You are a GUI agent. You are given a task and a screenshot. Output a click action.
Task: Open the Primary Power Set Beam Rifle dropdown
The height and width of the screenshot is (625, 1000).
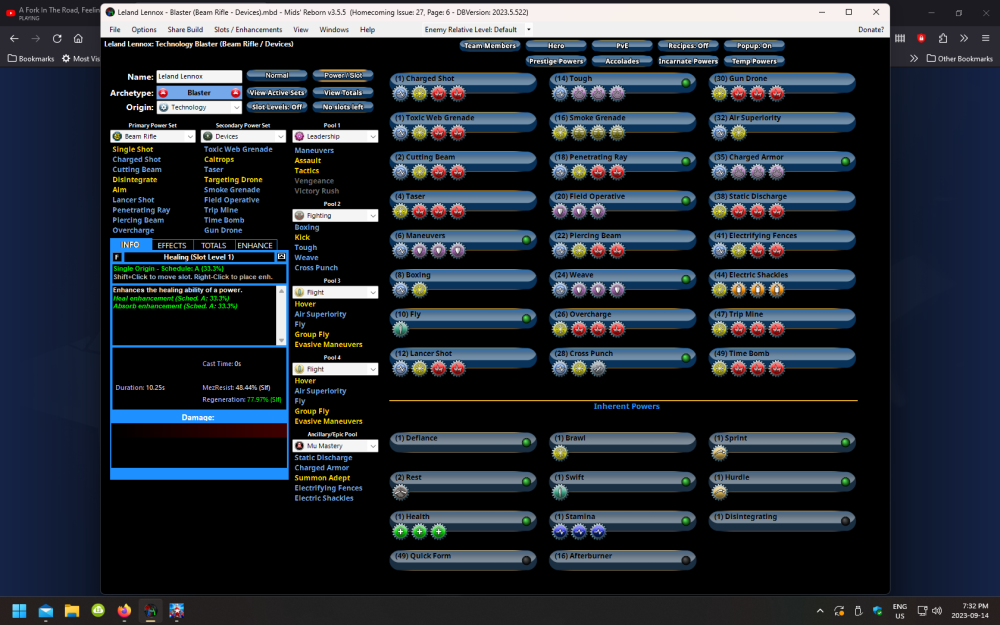tap(152, 136)
